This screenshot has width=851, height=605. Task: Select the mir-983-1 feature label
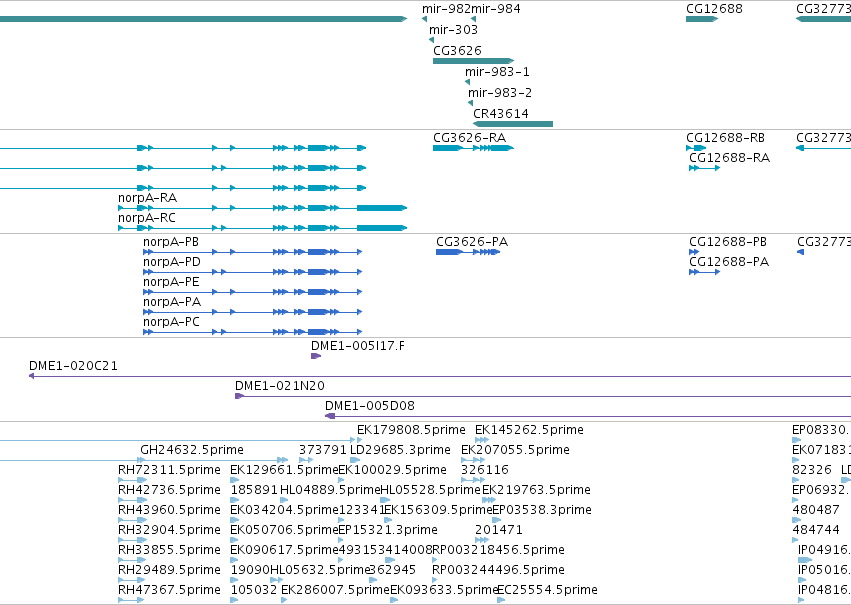point(497,72)
